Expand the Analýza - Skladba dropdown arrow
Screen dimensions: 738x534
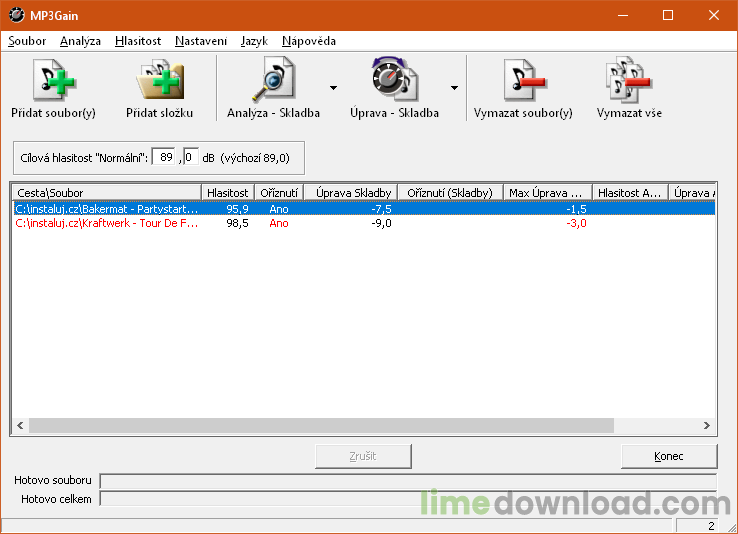[333, 88]
